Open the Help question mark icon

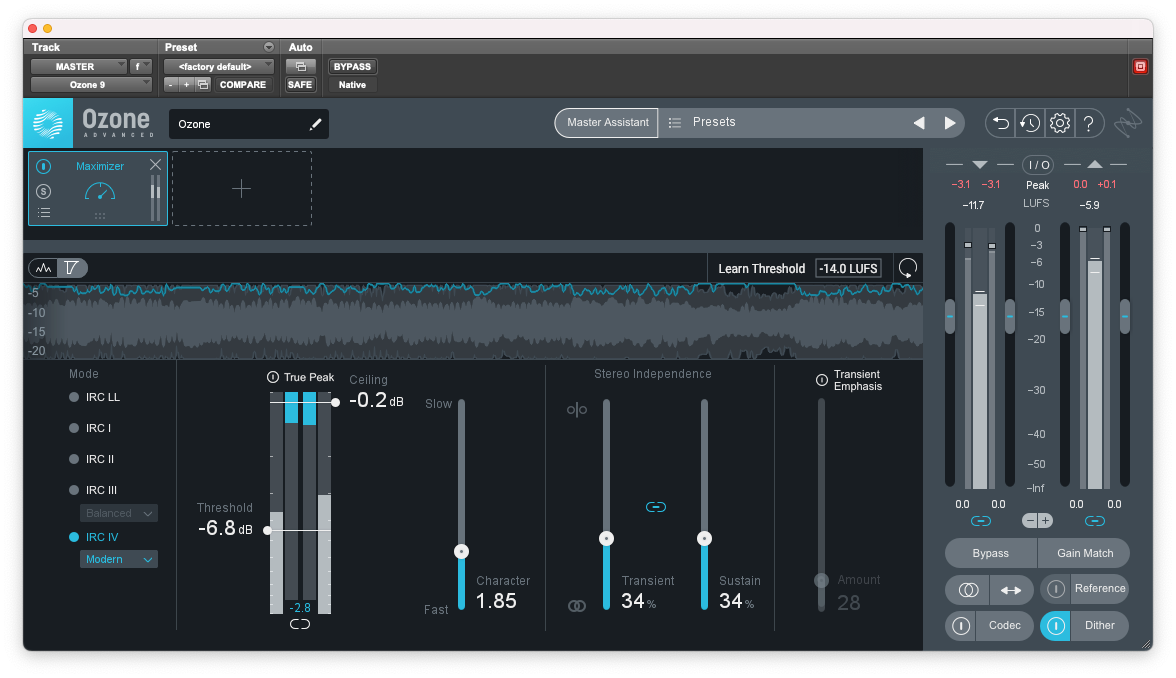pyautogui.click(x=1088, y=123)
